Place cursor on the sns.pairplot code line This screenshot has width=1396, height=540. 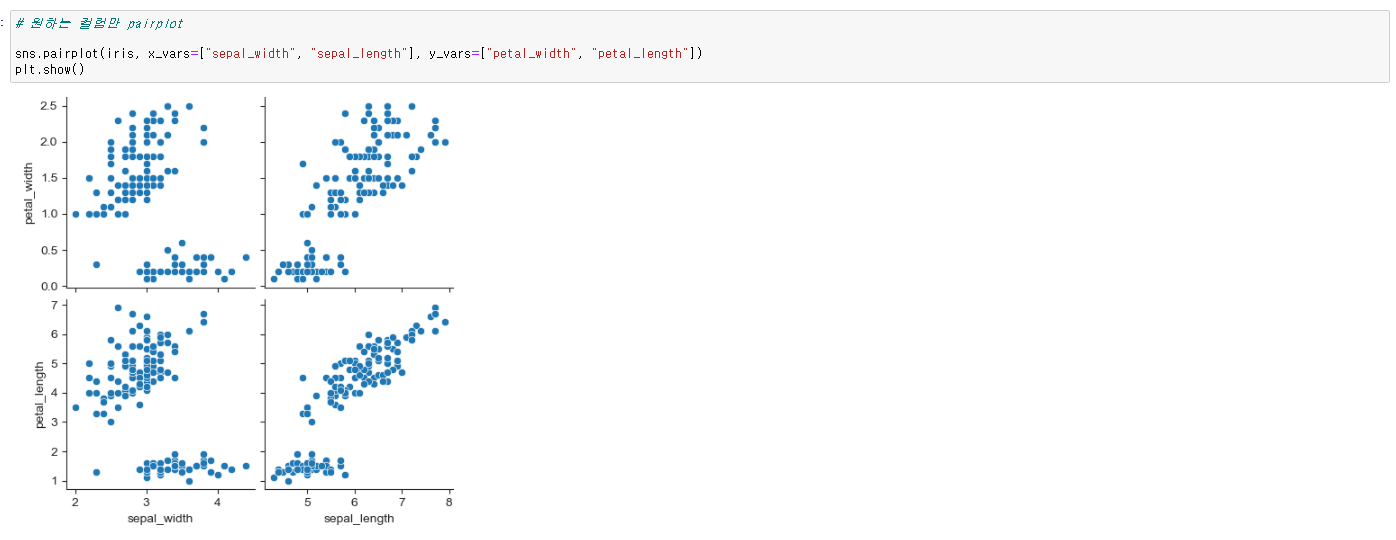[x=150, y=53]
